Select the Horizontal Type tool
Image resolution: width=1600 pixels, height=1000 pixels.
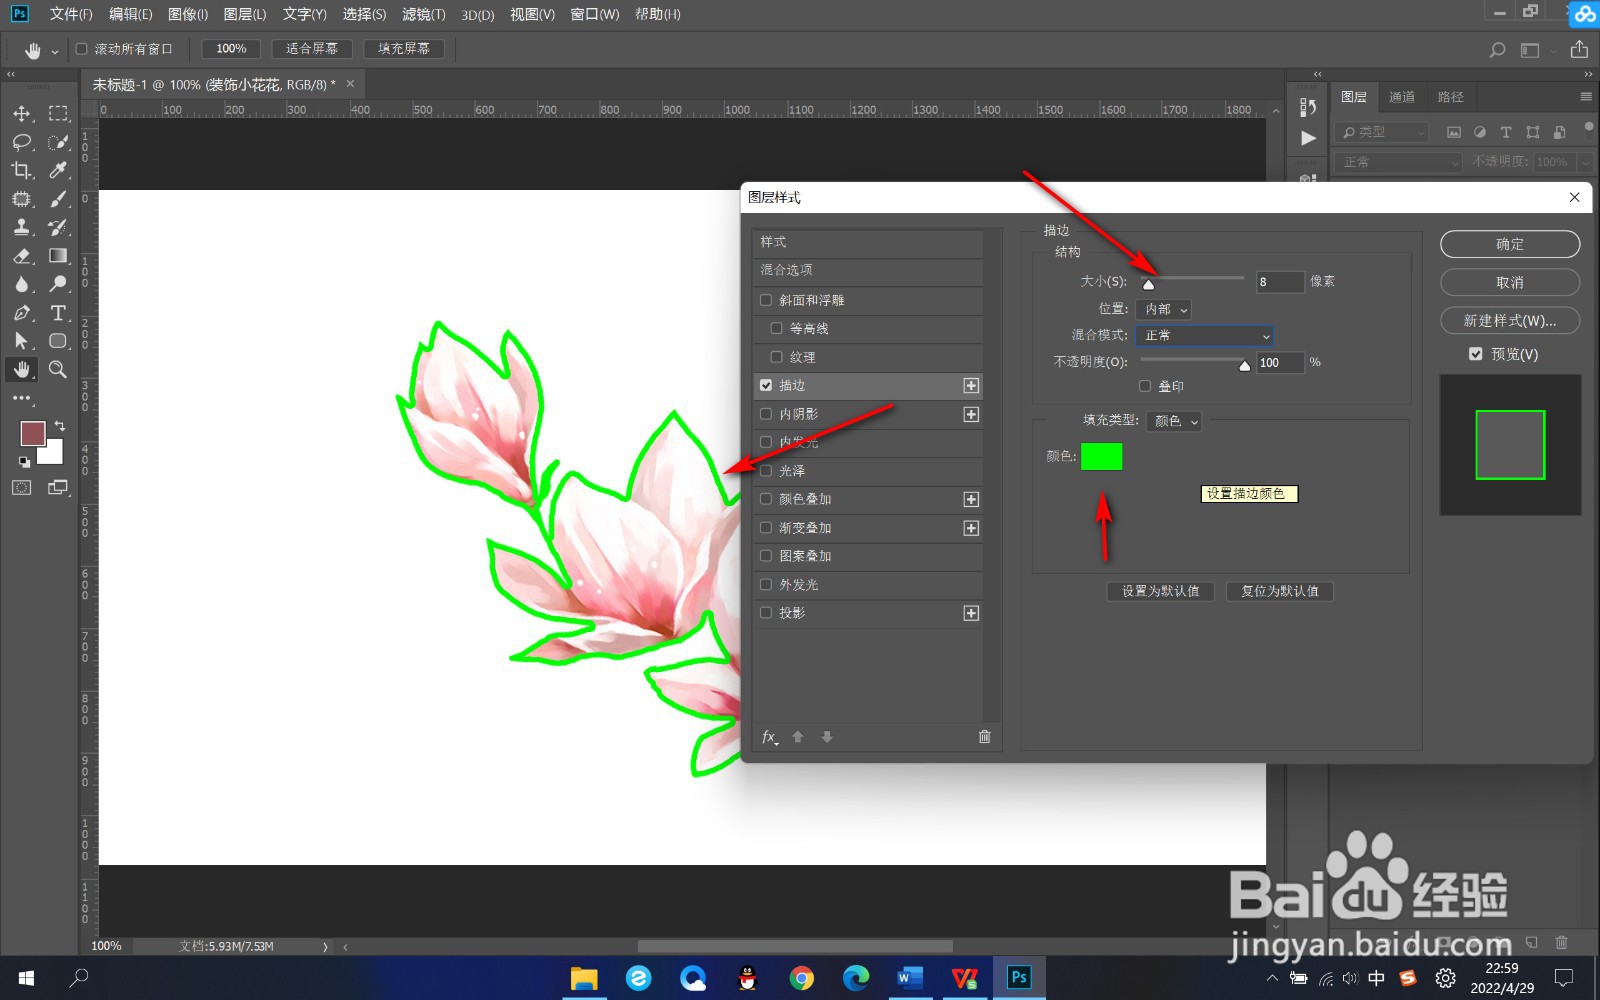click(58, 313)
